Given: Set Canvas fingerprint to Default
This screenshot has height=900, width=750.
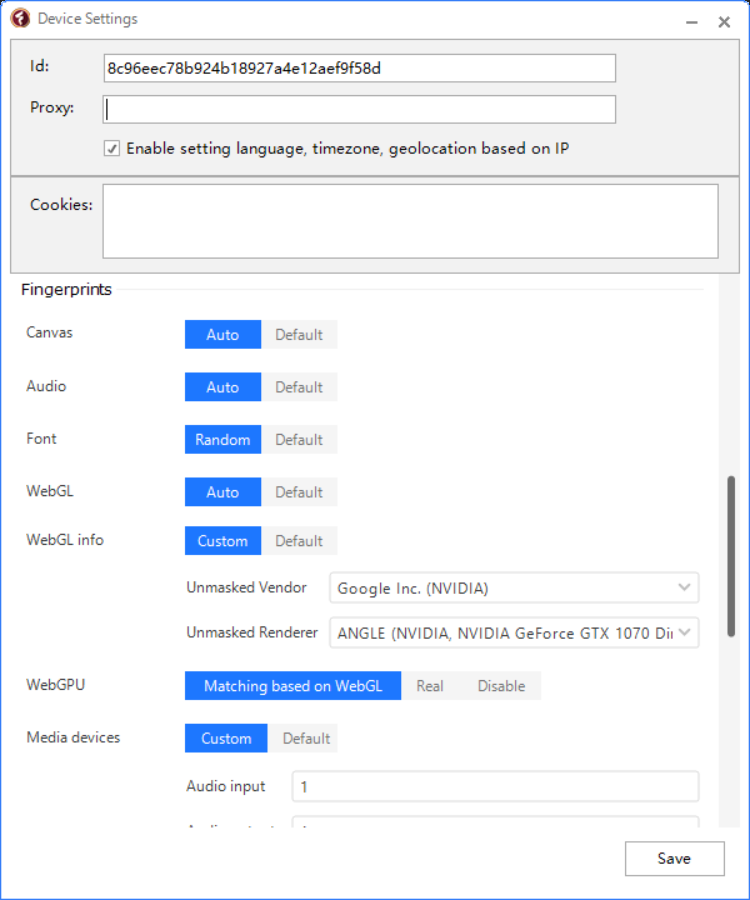Looking at the screenshot, I should 299,335.
